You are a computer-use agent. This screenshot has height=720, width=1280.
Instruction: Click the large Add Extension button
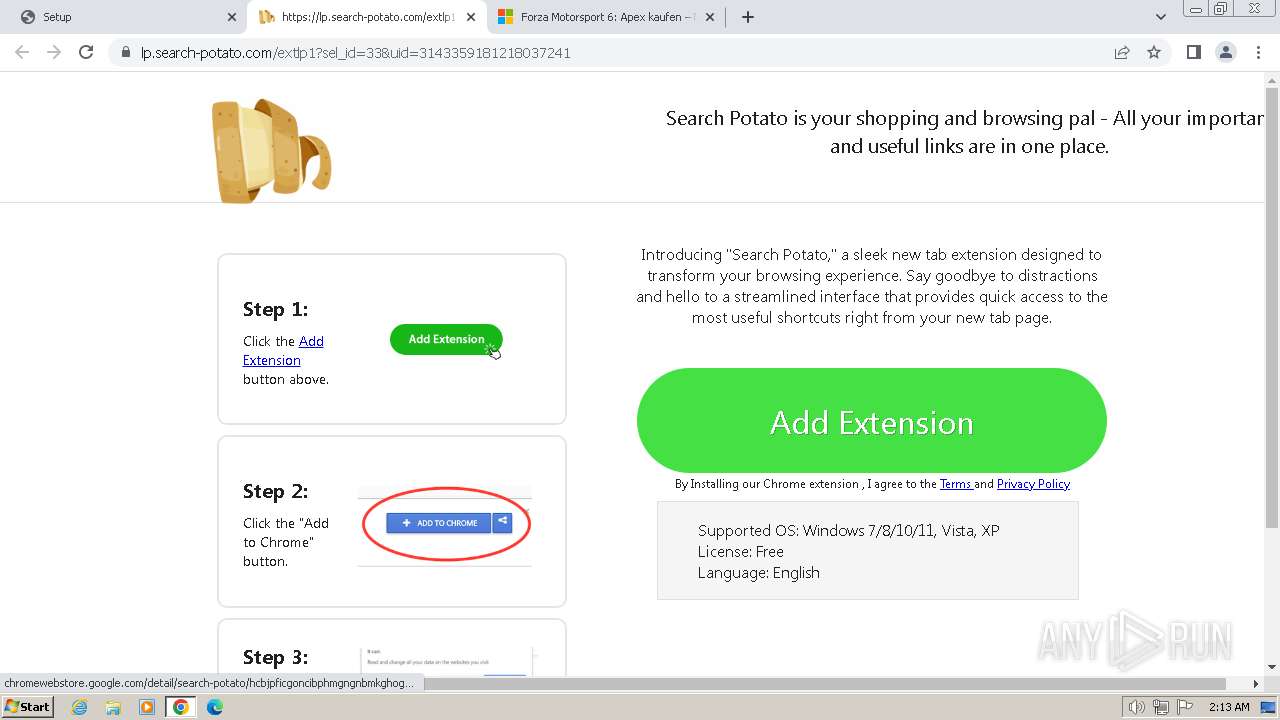871,421
